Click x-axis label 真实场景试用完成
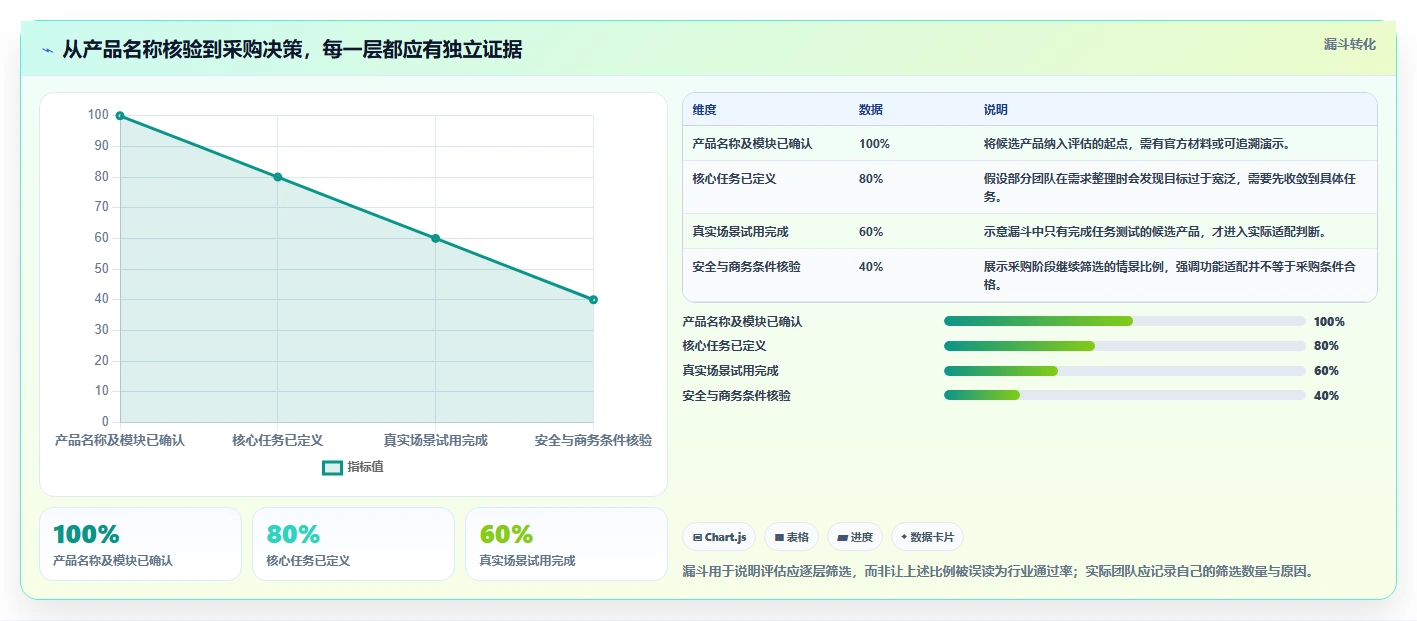The height and width of the screenshot is (621, 1417). click(x=436, y=440)
